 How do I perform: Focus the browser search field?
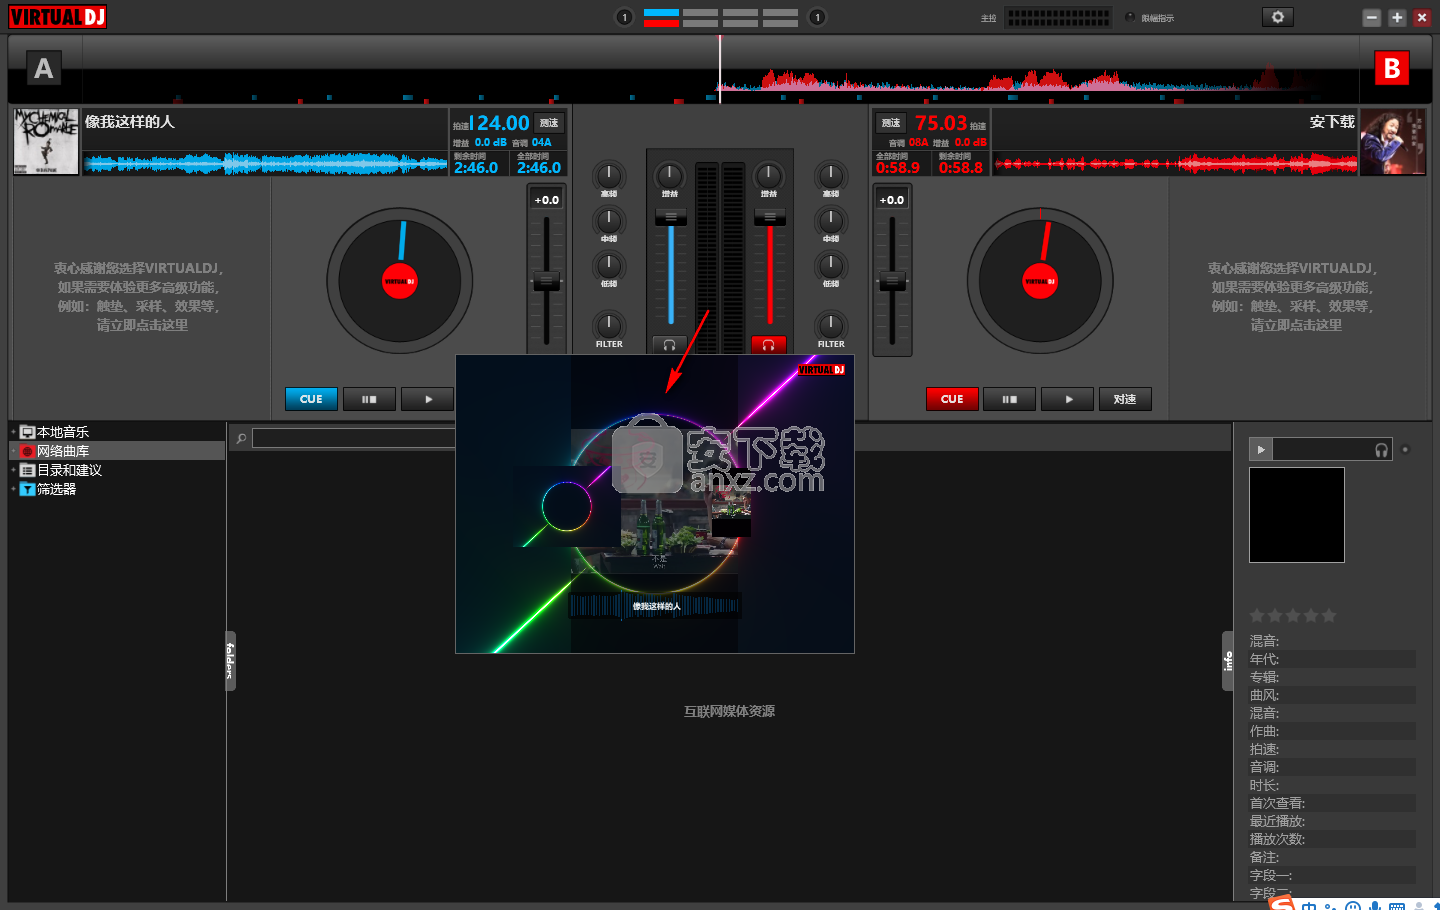coord(354,438)
